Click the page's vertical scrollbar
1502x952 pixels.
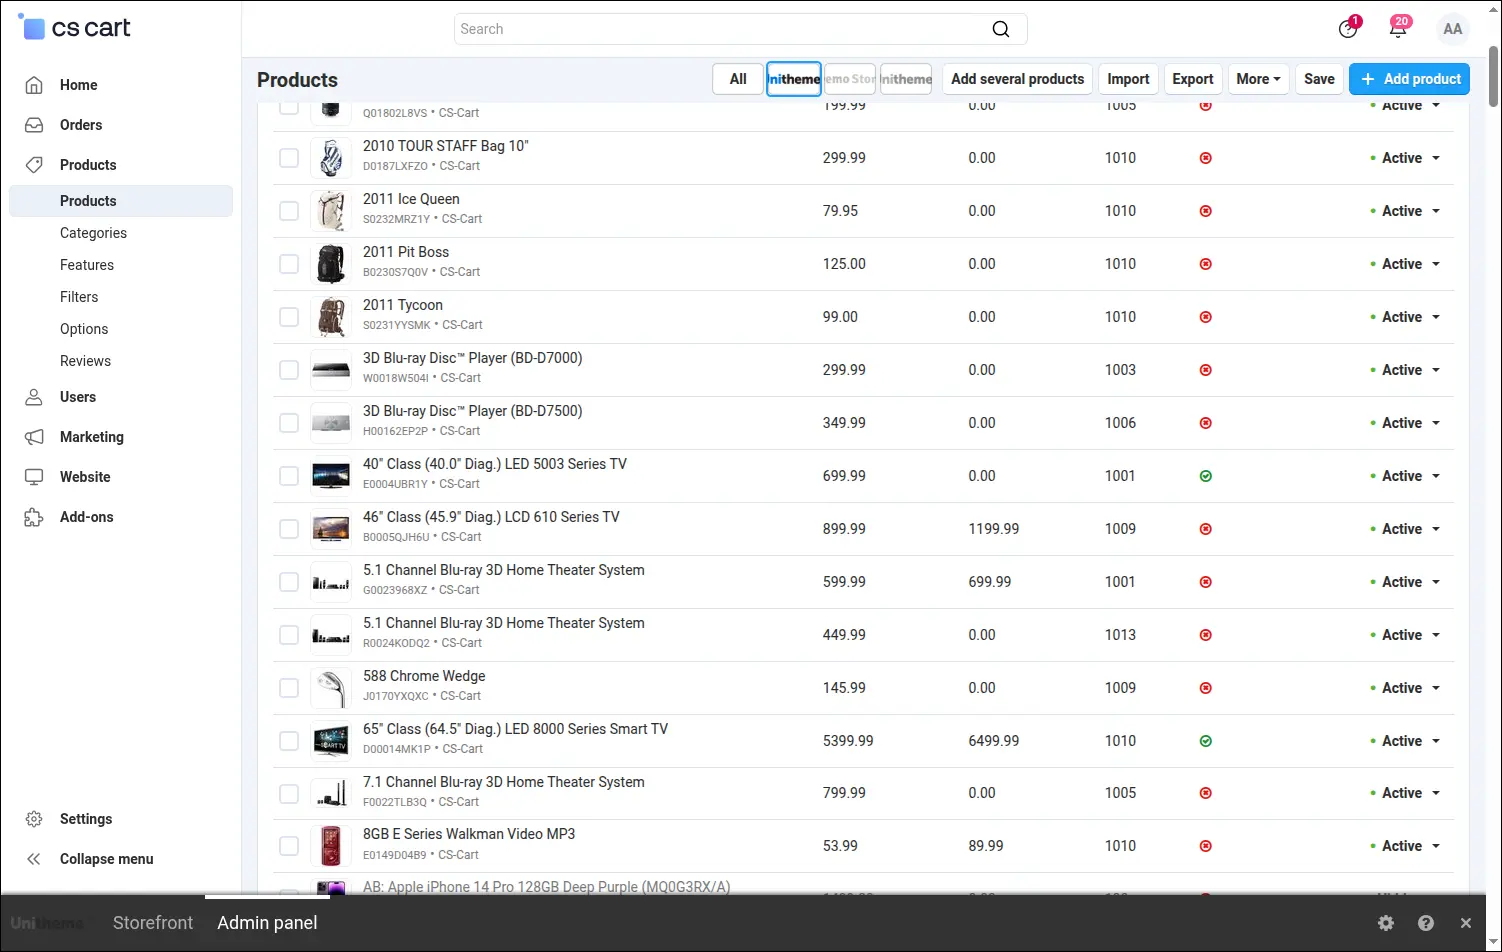[x=1493, y=75]
